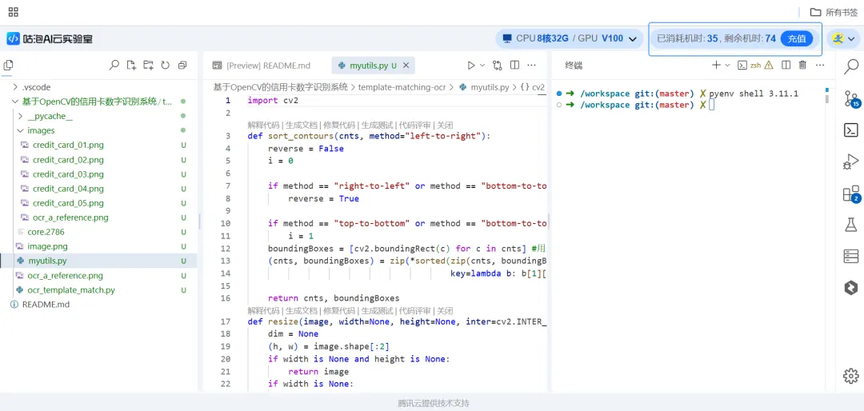This screenshot has width=864, height=411.
Task: Expand the __pycache__ folder
Action: [49, 116]
